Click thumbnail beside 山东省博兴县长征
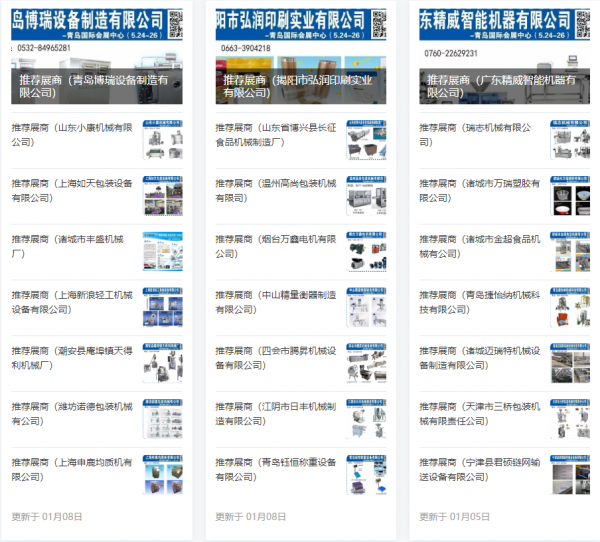The height and width of the screenshot is (542, 600). tap(366, 140)
